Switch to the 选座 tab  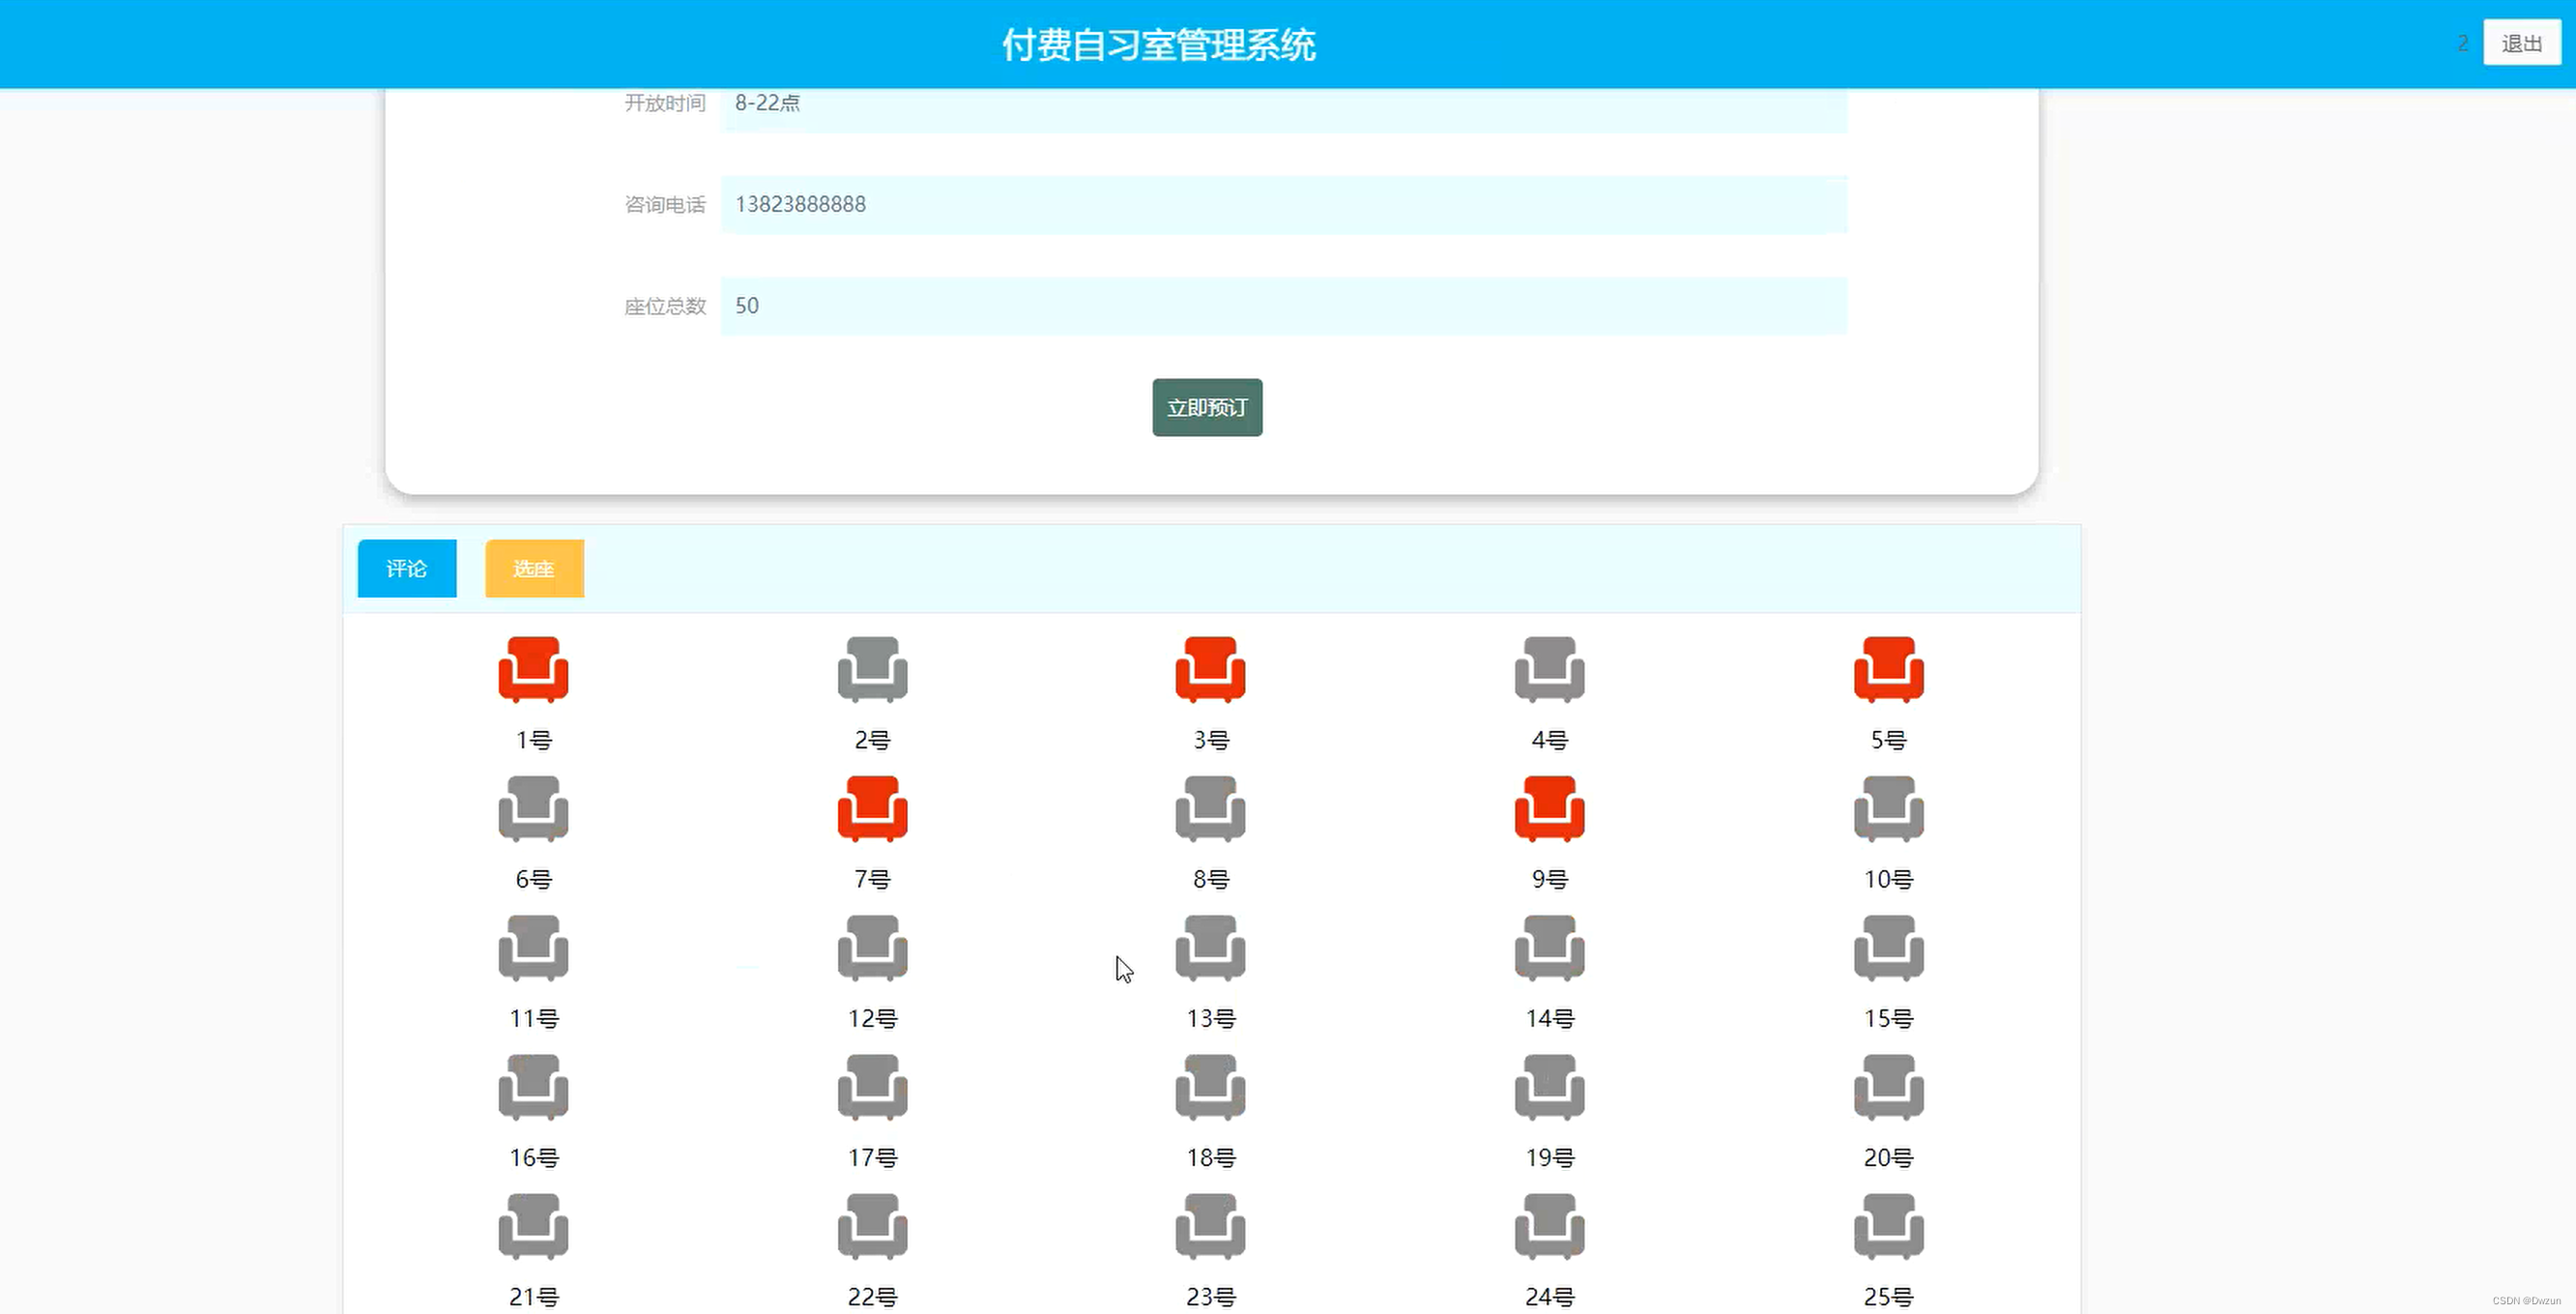pos(534,568)
